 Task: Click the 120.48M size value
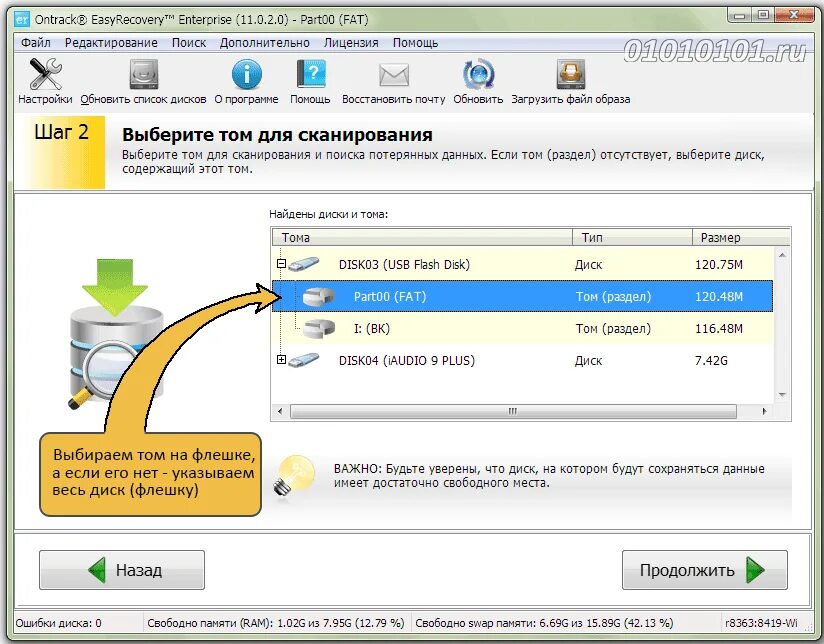(718, 297)
